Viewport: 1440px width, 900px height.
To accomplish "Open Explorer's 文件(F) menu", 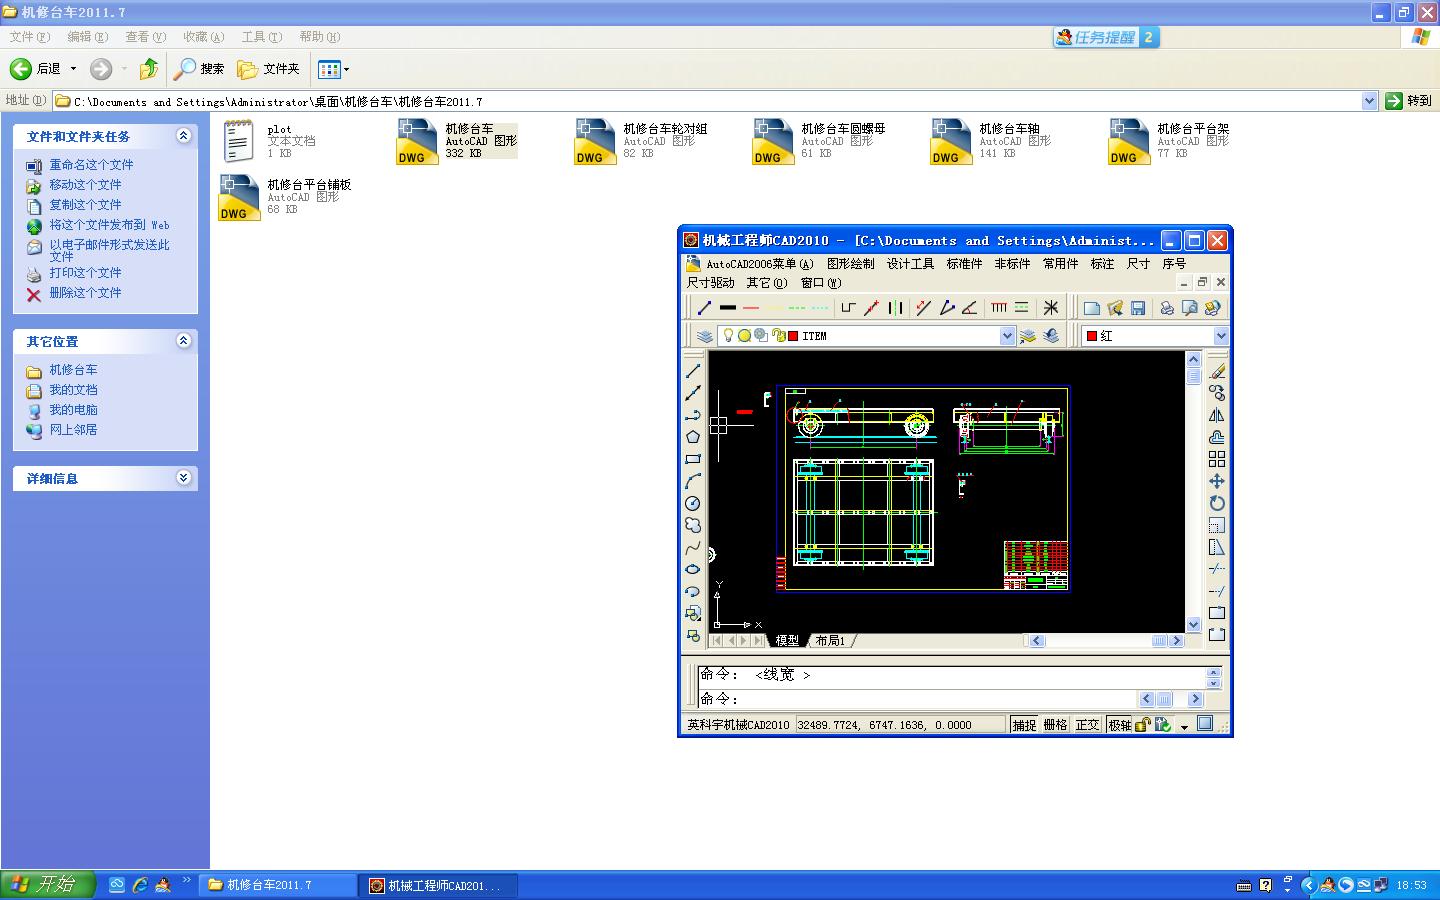I will click(30, 37).
